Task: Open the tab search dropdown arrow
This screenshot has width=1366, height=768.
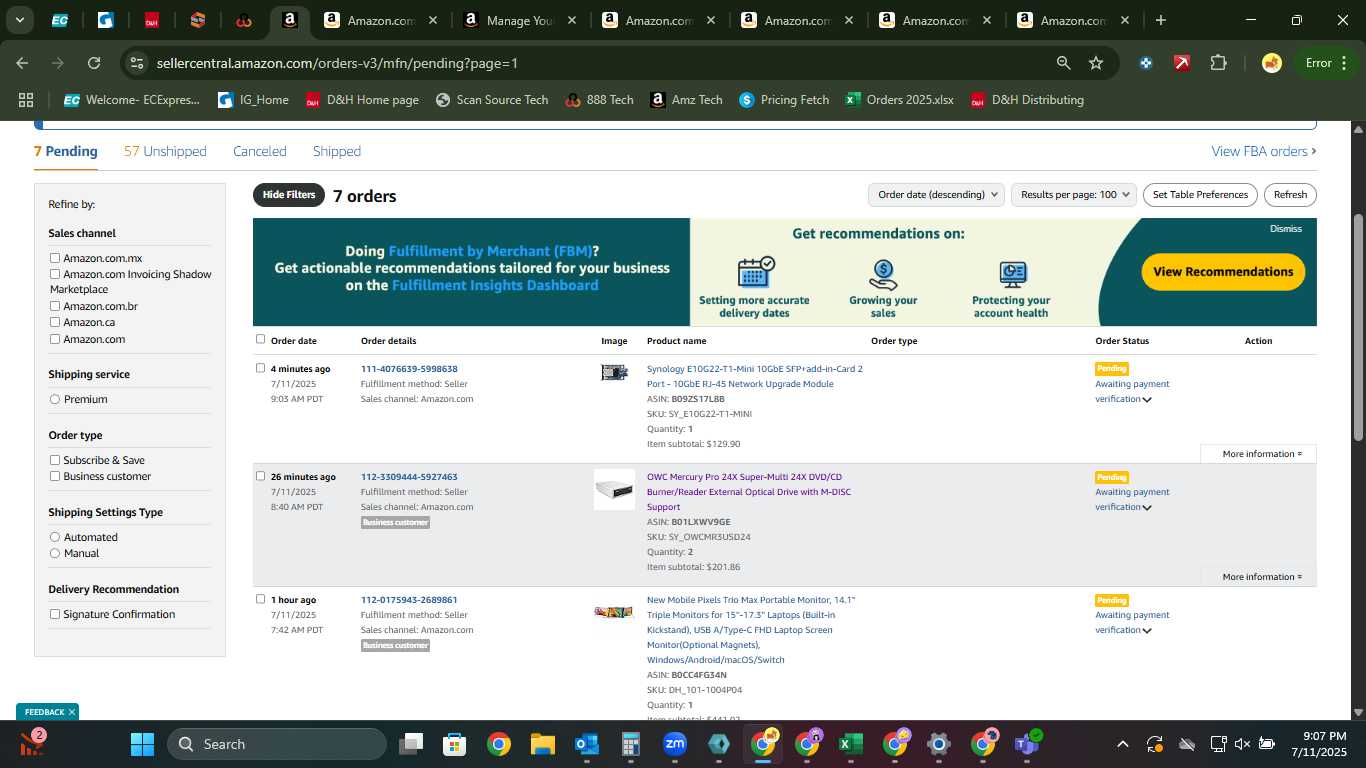Action: coord(19,20)
